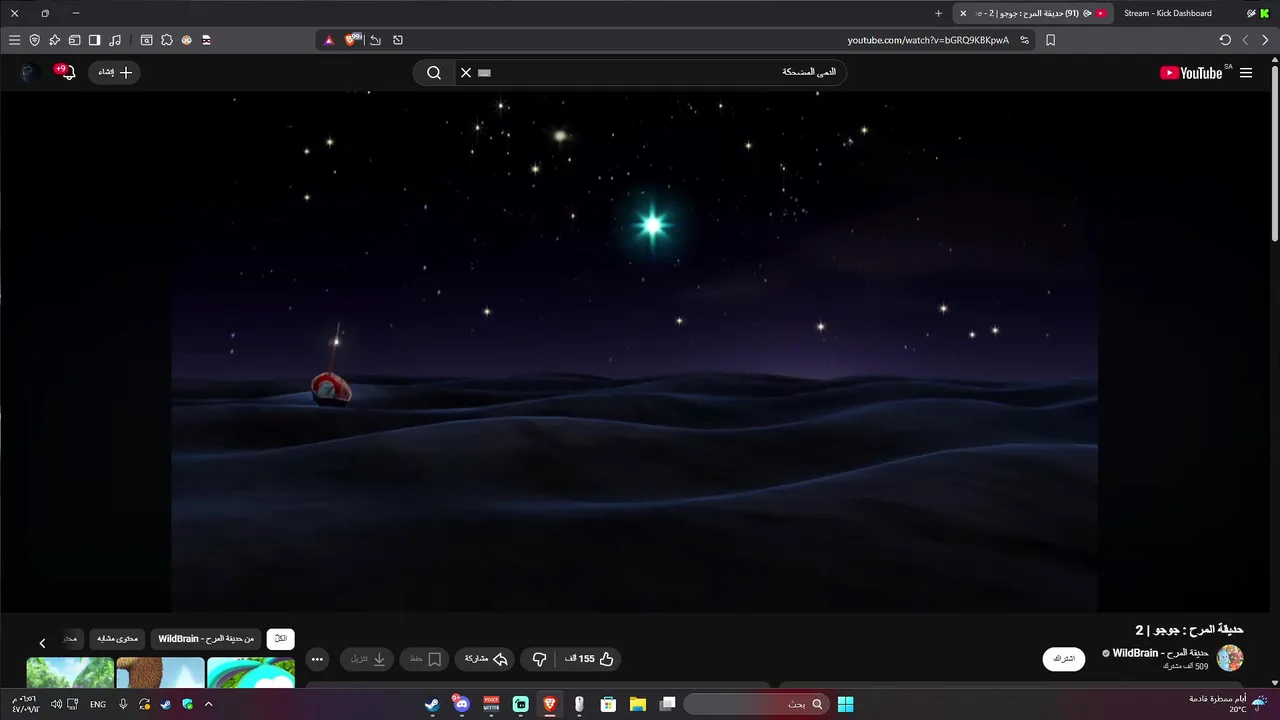Switch the ENG input language indicator
The width and height of the screenshot is (1280, 720).
98,704
